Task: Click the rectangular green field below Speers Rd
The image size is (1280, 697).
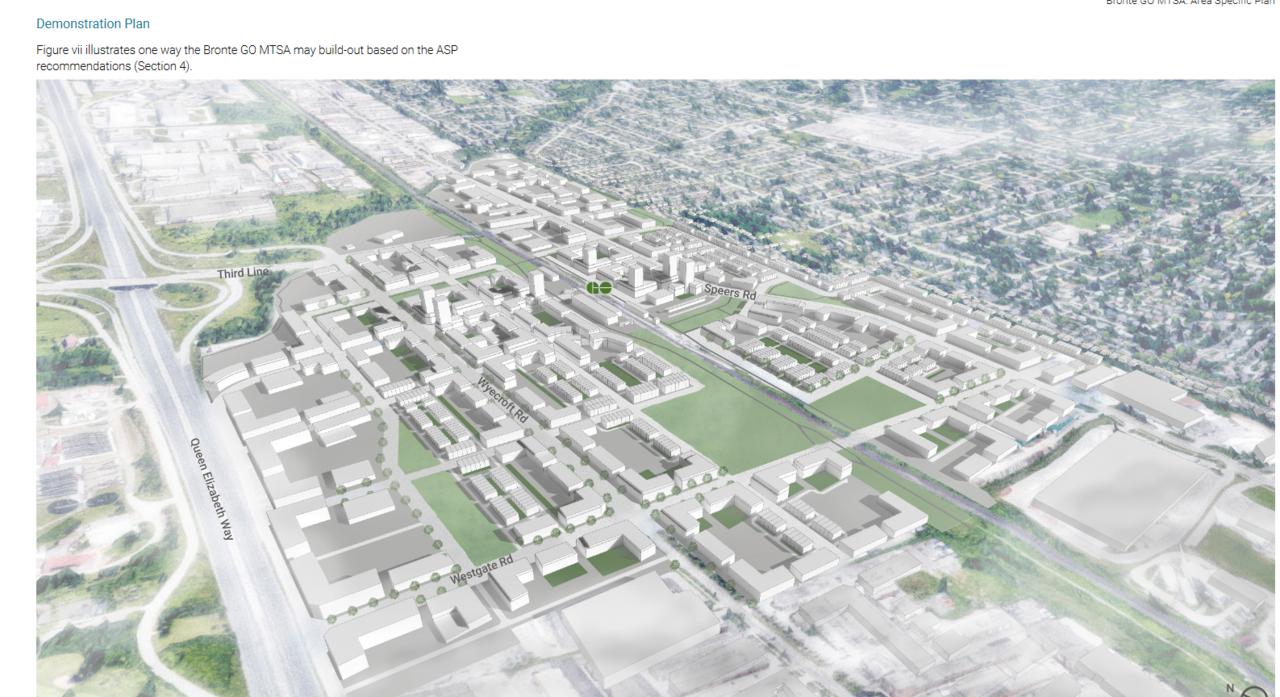Action: [865, 400]
